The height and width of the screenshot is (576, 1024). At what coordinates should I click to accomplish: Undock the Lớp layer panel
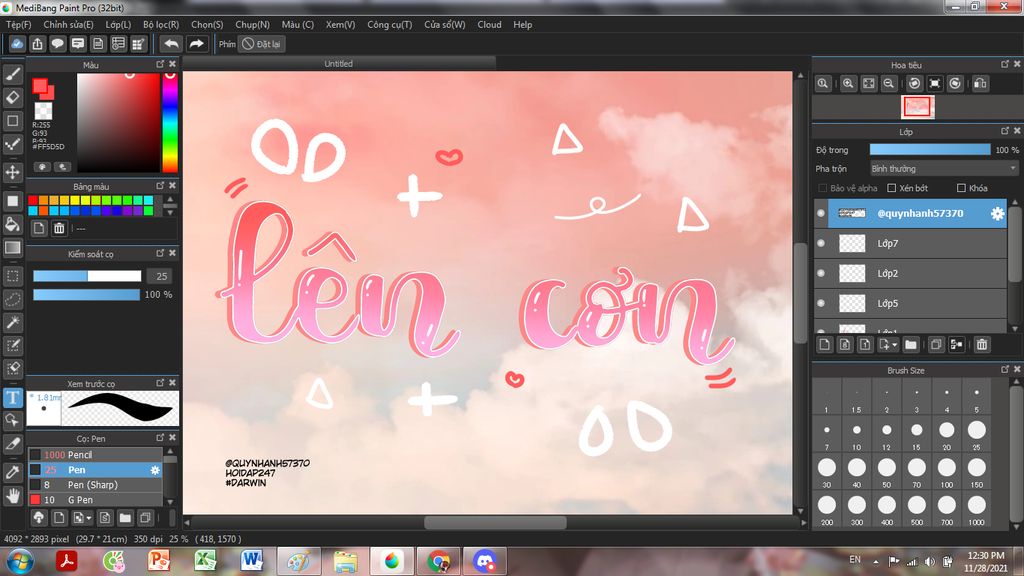[1004, 131]
